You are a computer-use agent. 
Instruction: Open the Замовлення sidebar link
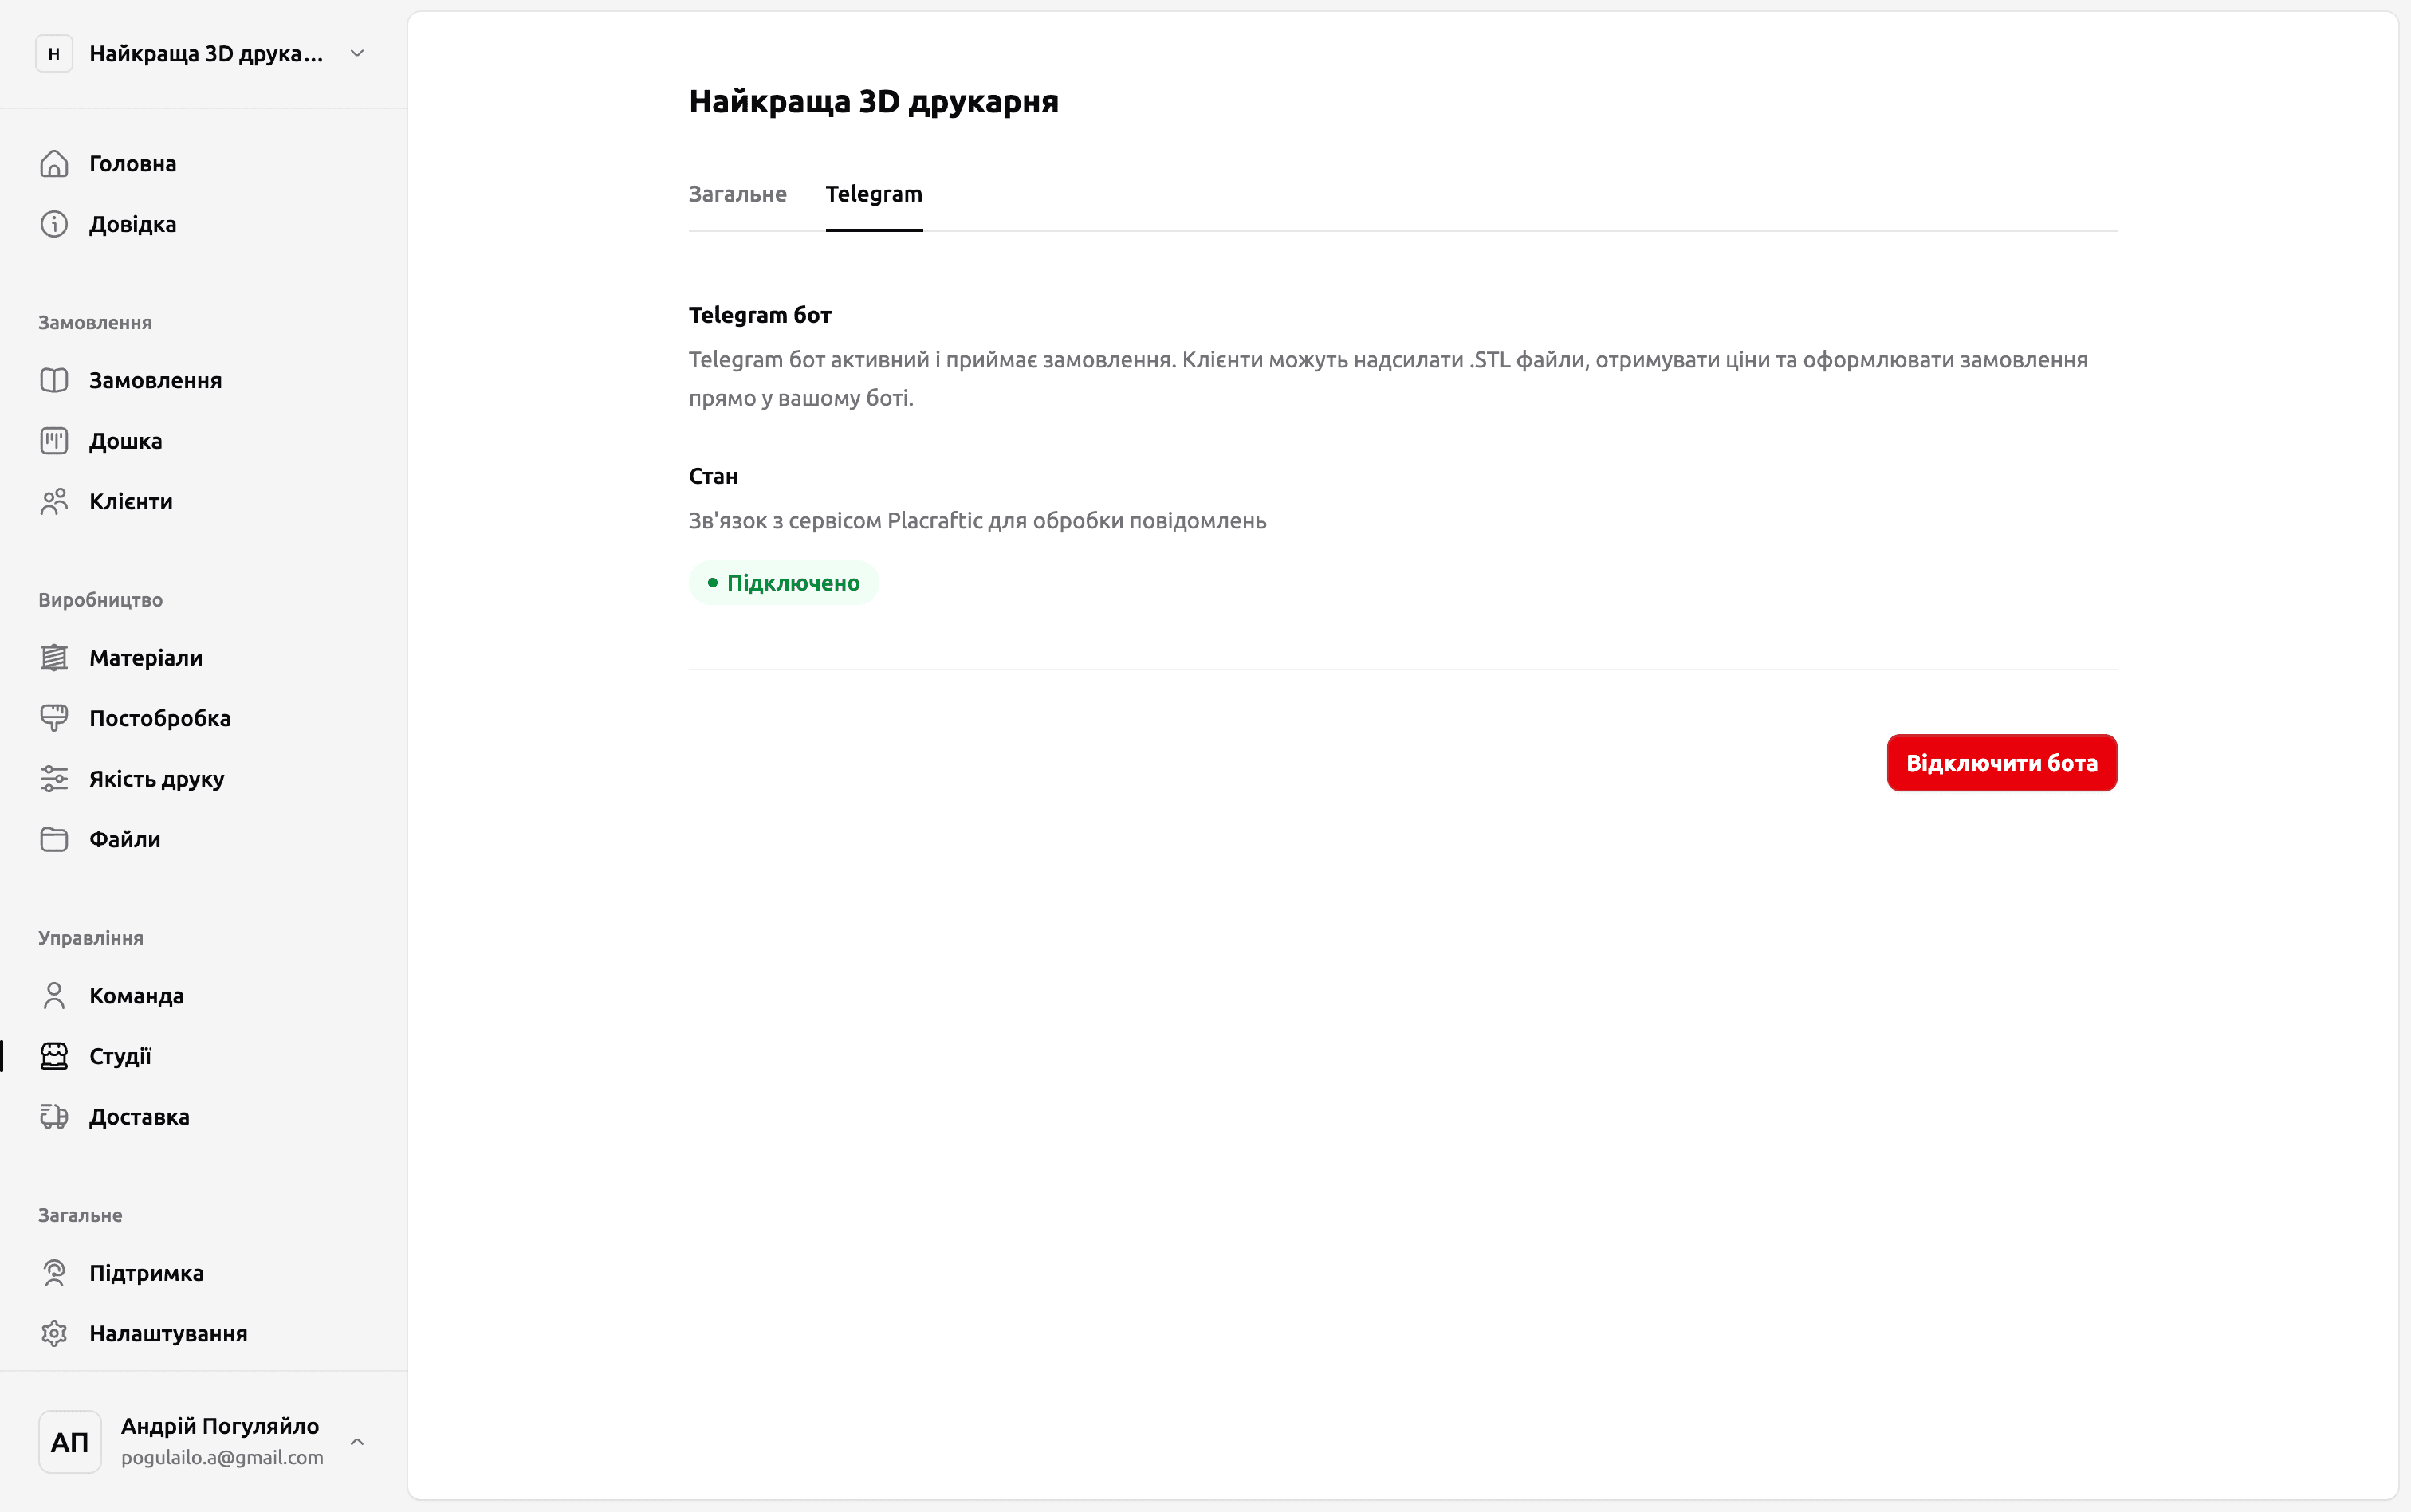click(155, 381)
